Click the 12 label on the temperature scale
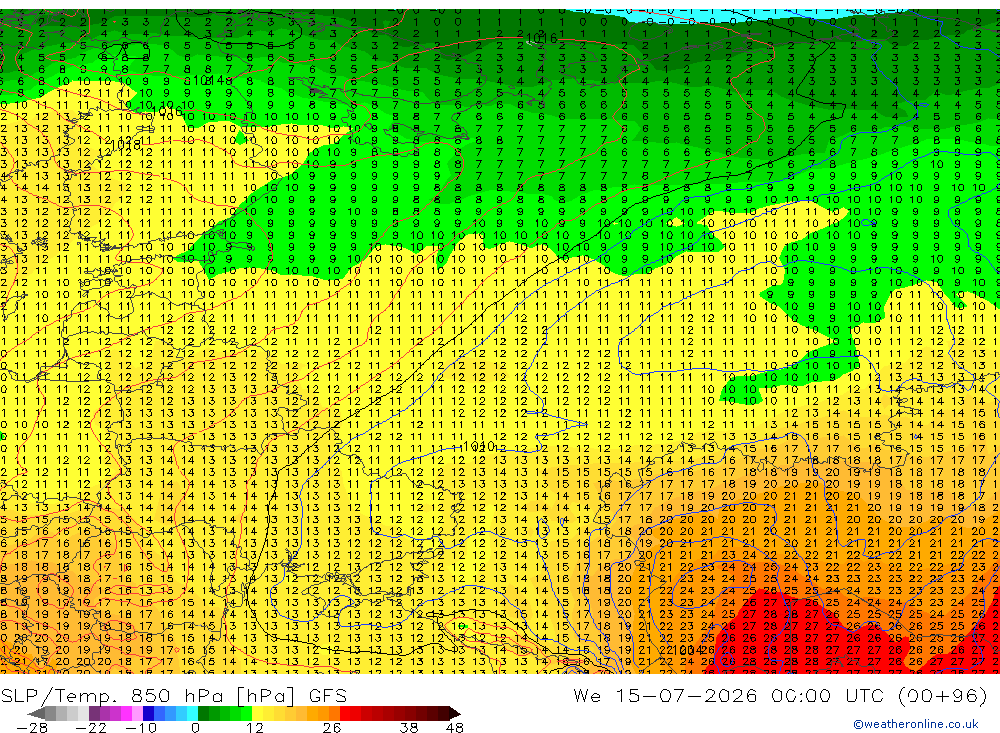The width and height of the screenshot is (1000, 733). click(x=254, y=727)
